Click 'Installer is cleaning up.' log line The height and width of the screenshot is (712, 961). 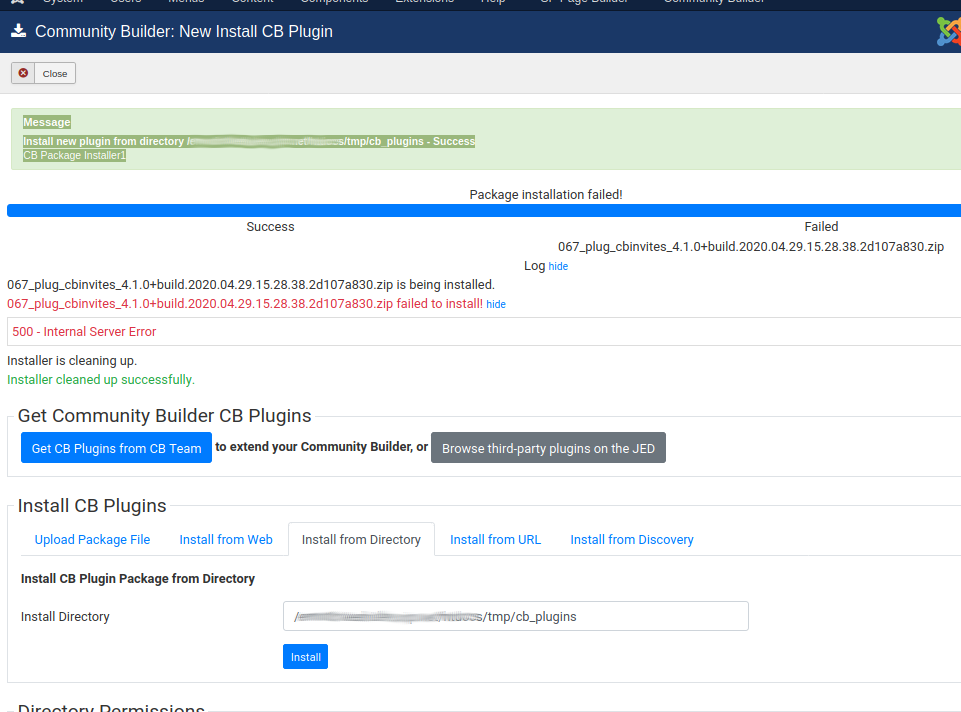(72, 361)
